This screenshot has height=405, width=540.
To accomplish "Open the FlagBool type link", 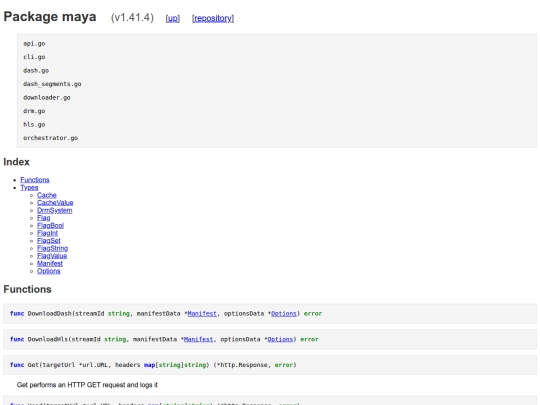I will click(x=50, y=225).
